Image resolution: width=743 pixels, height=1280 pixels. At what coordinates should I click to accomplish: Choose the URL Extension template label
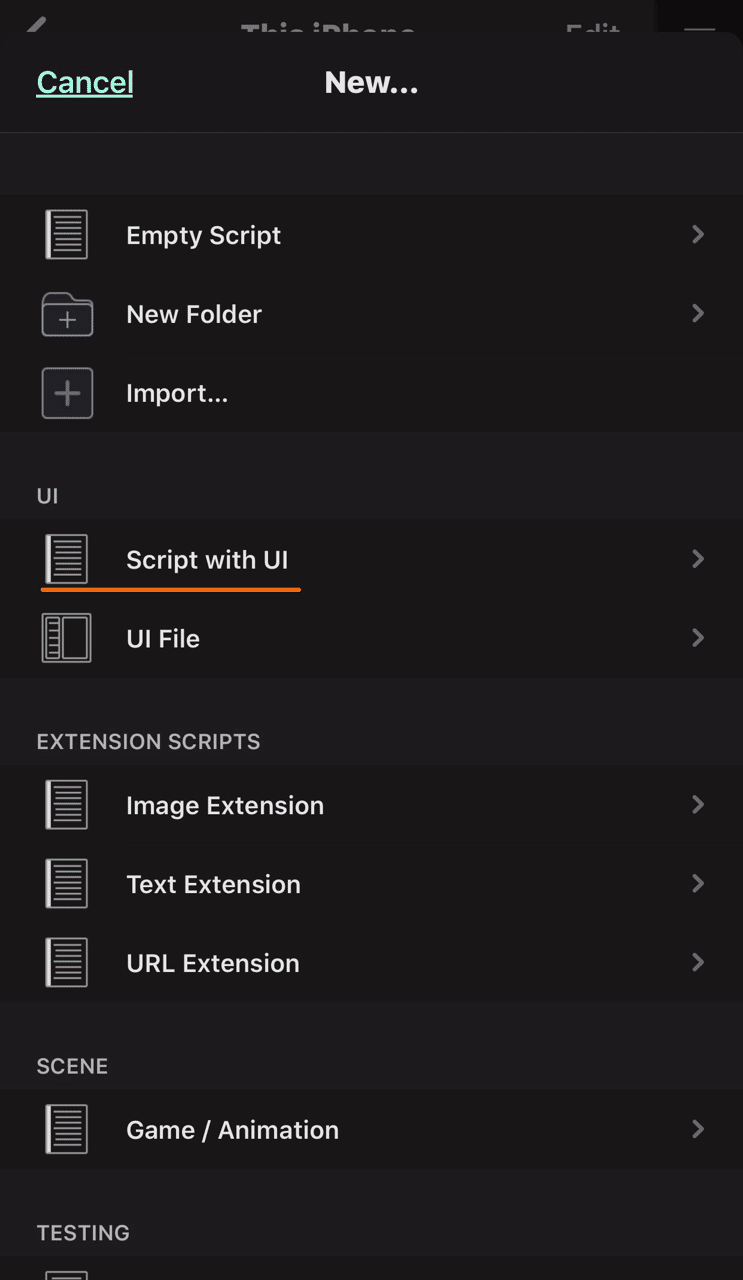[213, 963]
